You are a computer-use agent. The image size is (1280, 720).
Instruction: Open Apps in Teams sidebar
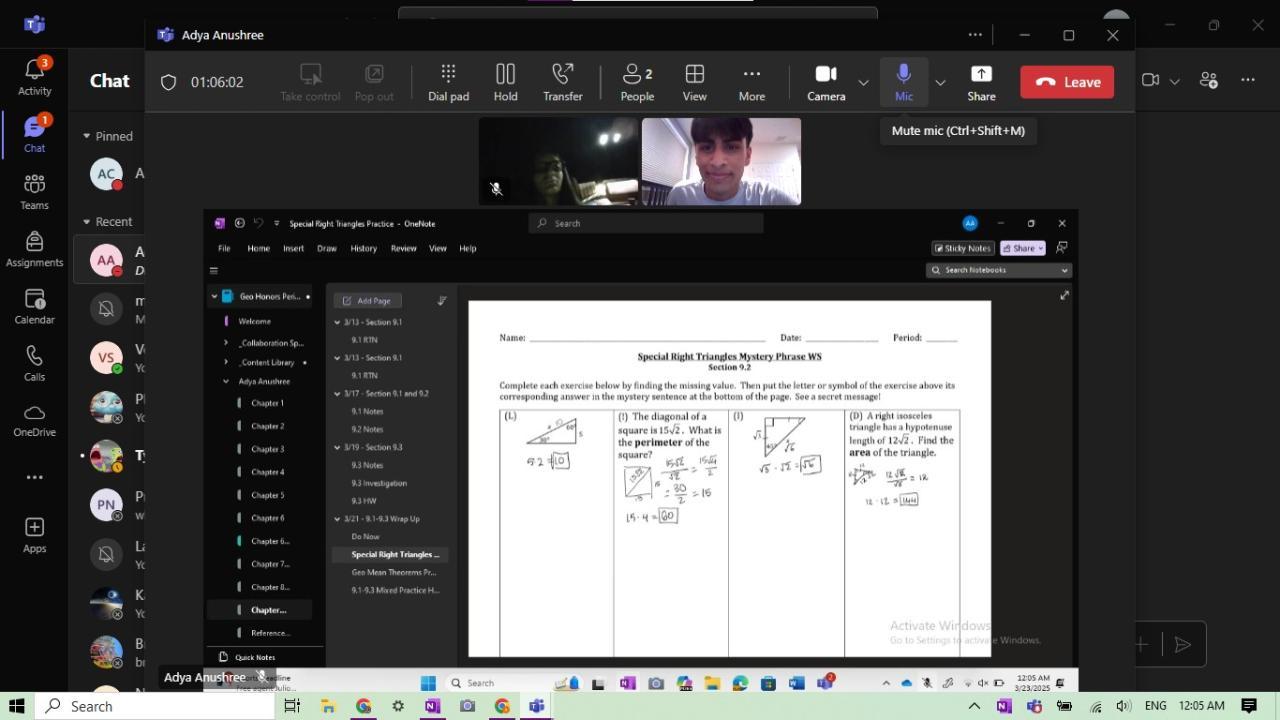[34, 535]
